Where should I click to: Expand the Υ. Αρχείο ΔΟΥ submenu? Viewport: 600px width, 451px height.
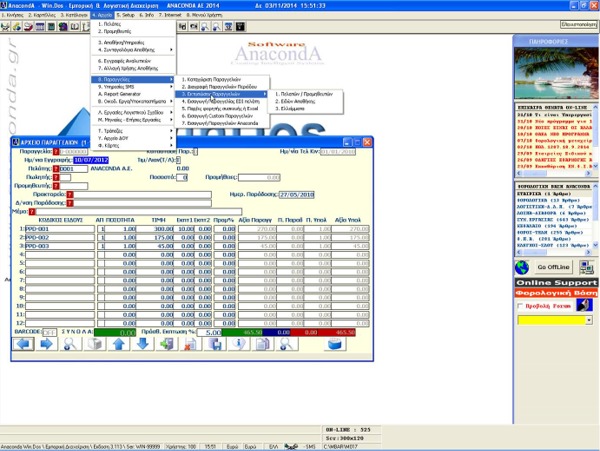(134, 138)
